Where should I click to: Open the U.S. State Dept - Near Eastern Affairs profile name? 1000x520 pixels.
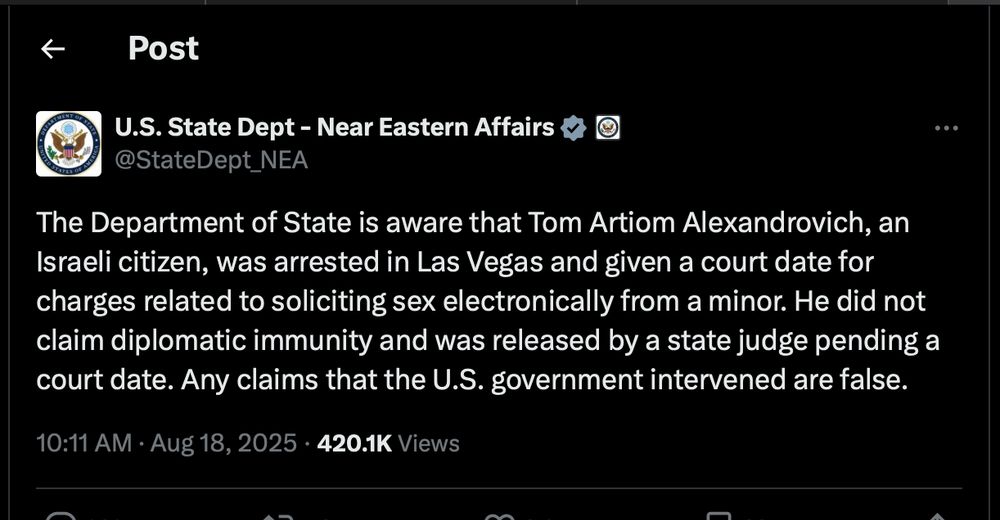coord(334,128)
